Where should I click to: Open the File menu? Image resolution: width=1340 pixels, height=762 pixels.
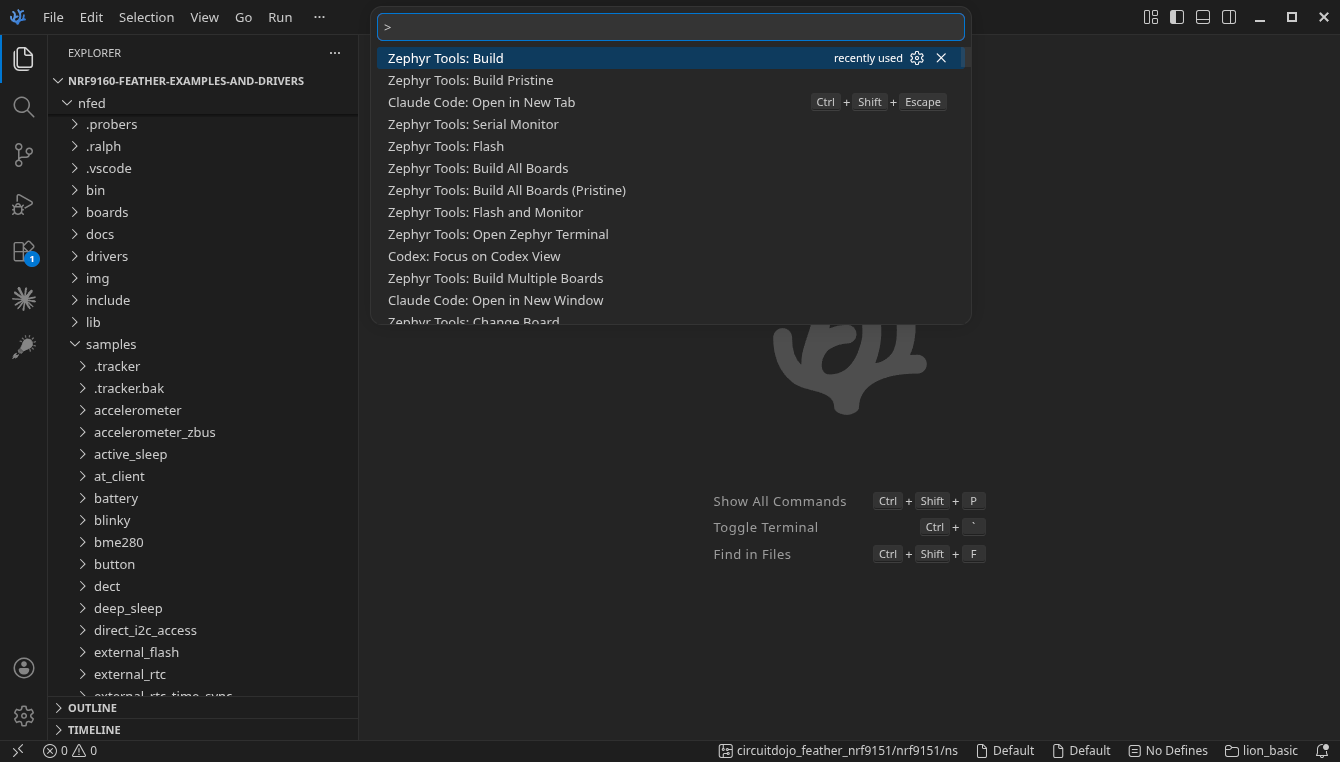click(52, 17)
